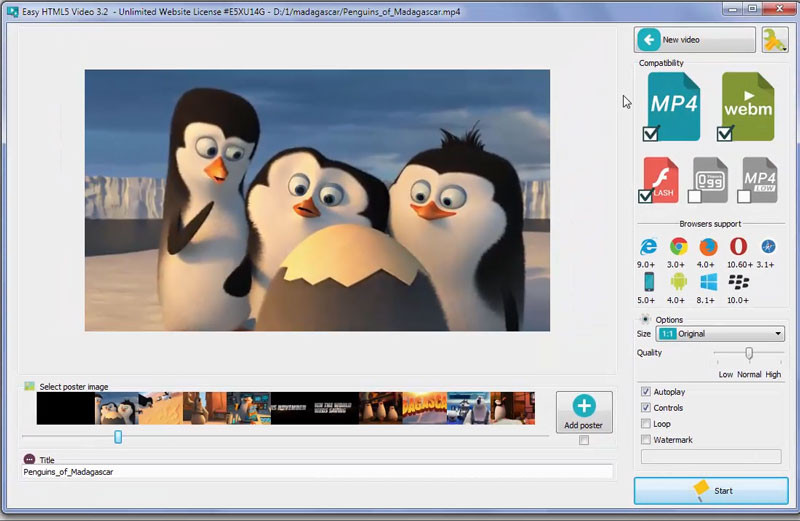
Task: Click the Title input field
Action: (317, 472)
